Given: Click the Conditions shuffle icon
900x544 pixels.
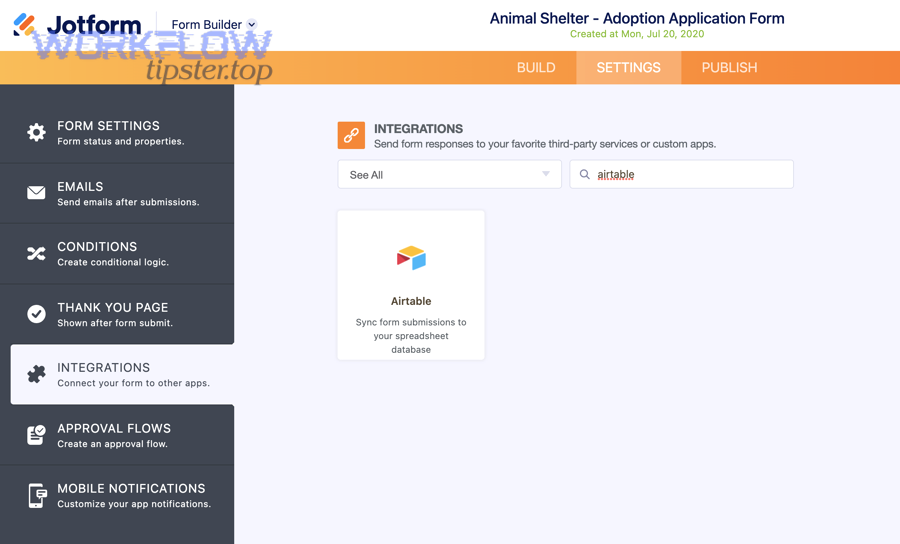Looking at the screenshot, I should [x=36, y=254].
